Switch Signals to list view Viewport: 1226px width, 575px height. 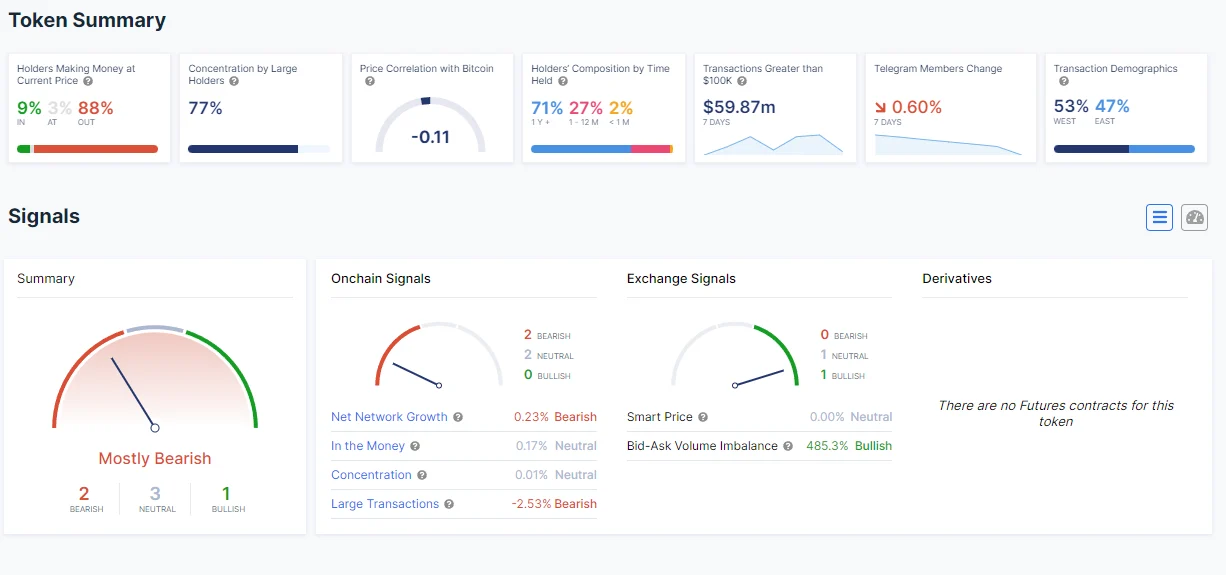tap(1159, 217)
